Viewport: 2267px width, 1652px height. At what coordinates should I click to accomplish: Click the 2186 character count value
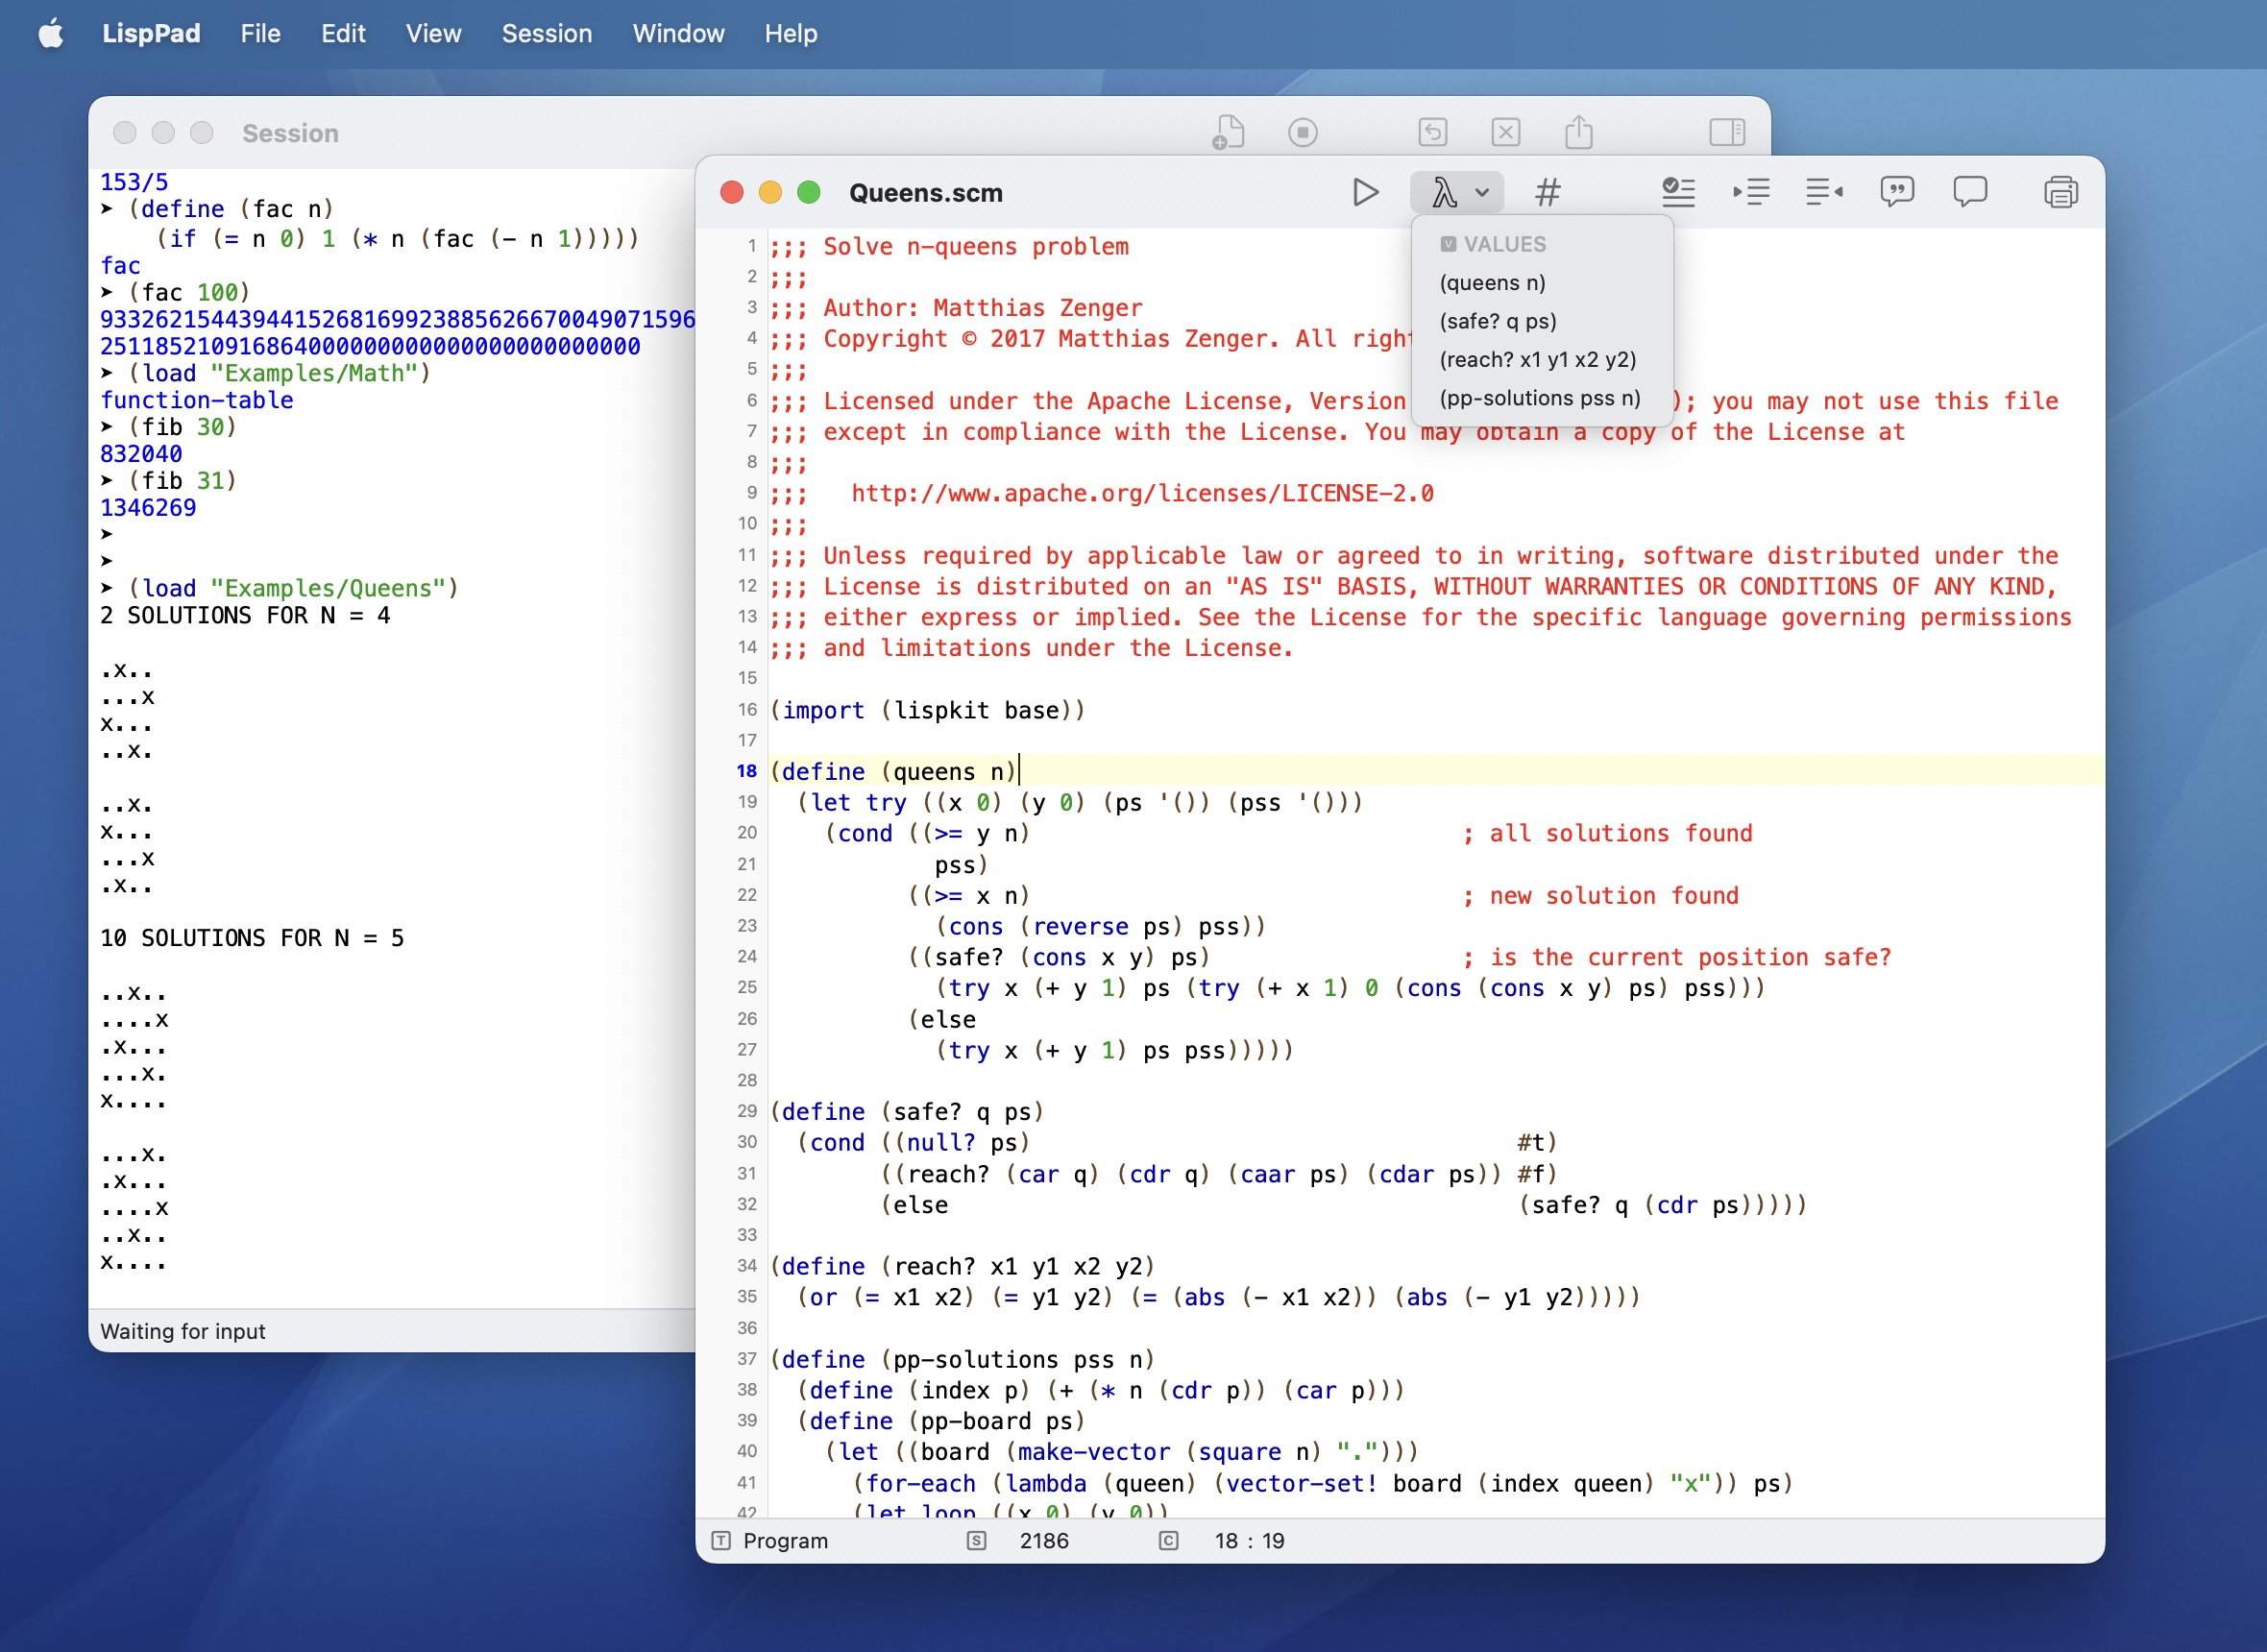(1043, 1541)
